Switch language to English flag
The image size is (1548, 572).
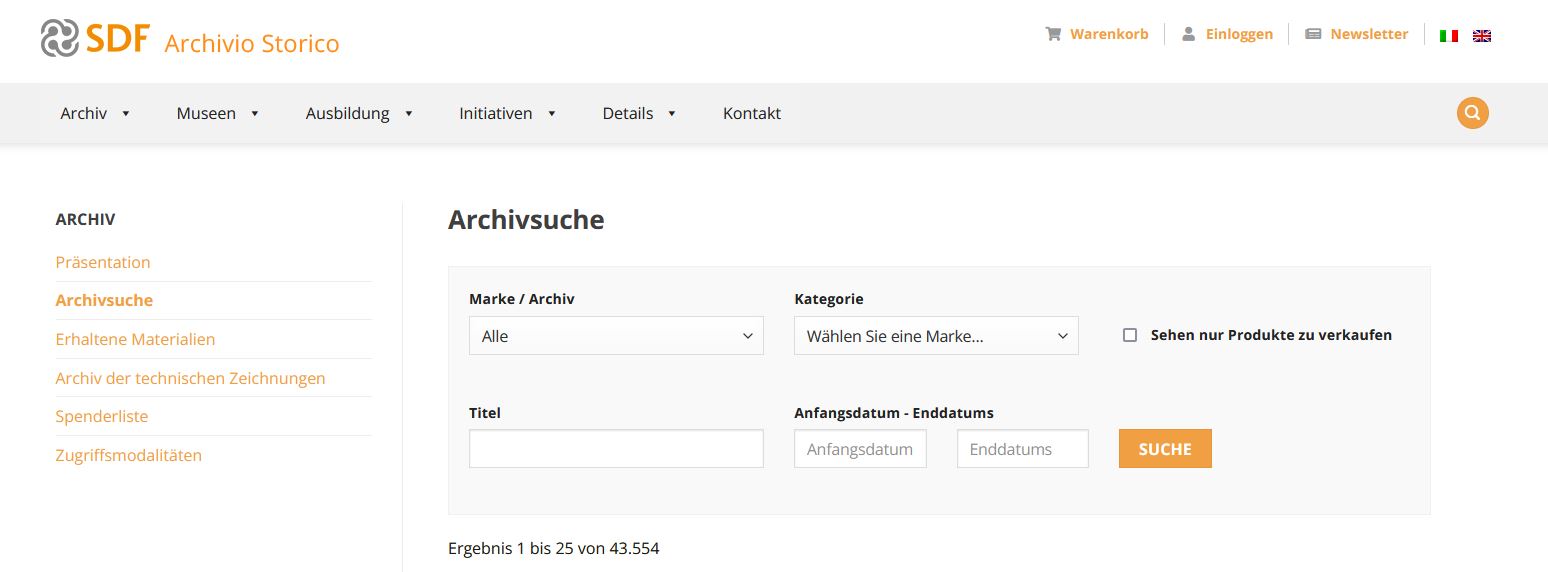point(1482,35)
